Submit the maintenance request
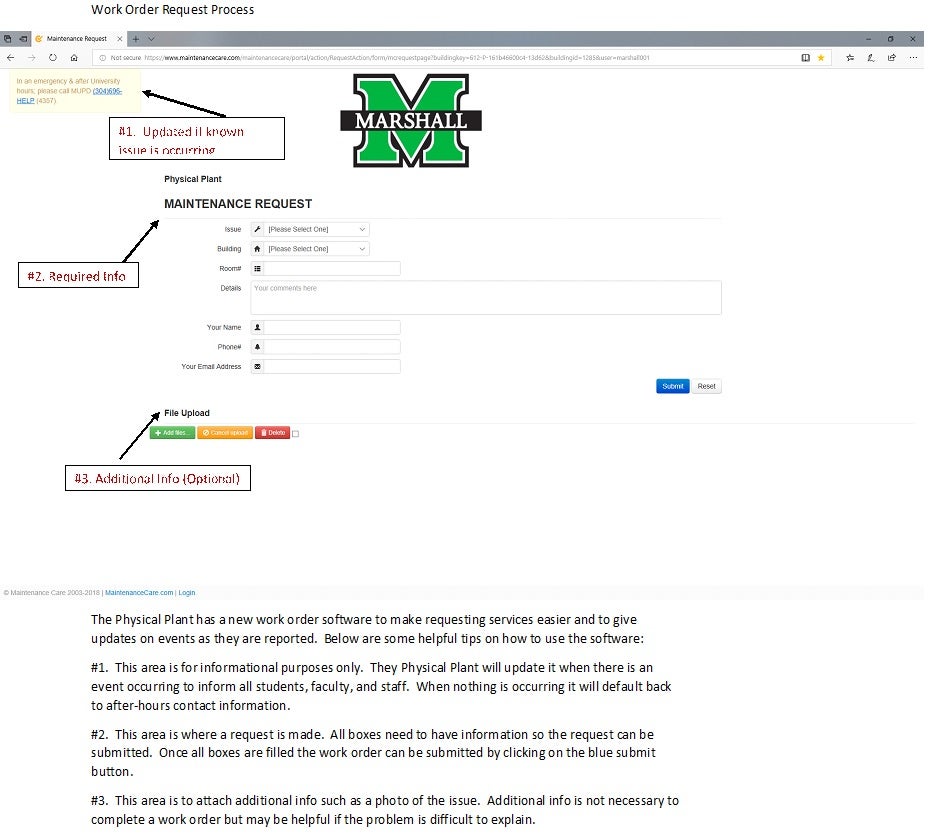Screen dimensions: 936x835 click(x=672, y=386)
